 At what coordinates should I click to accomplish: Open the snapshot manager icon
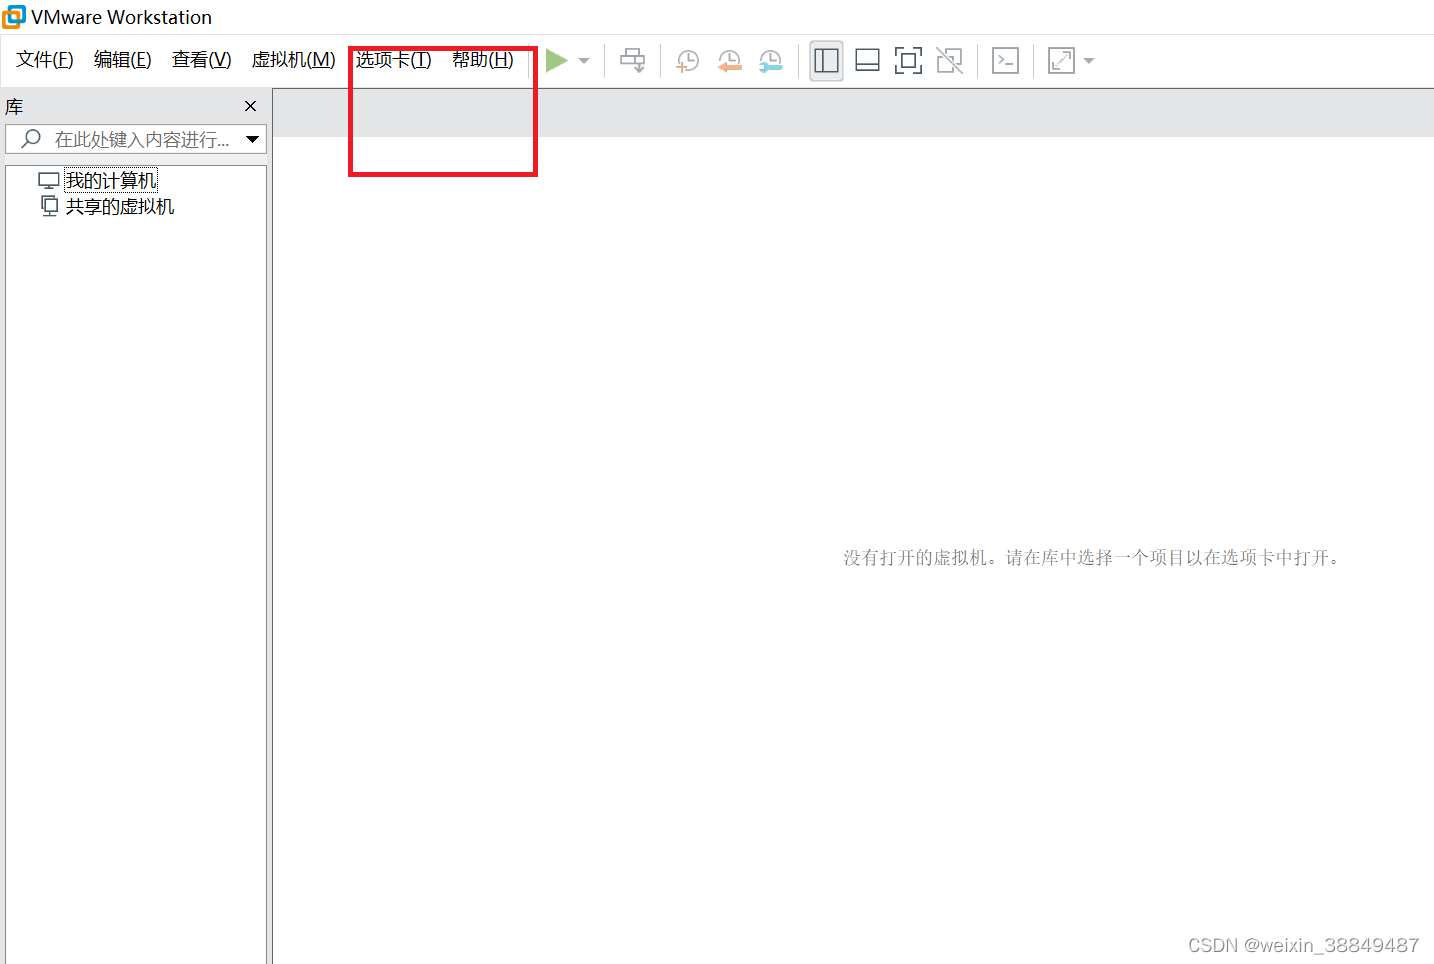[770, 61]
